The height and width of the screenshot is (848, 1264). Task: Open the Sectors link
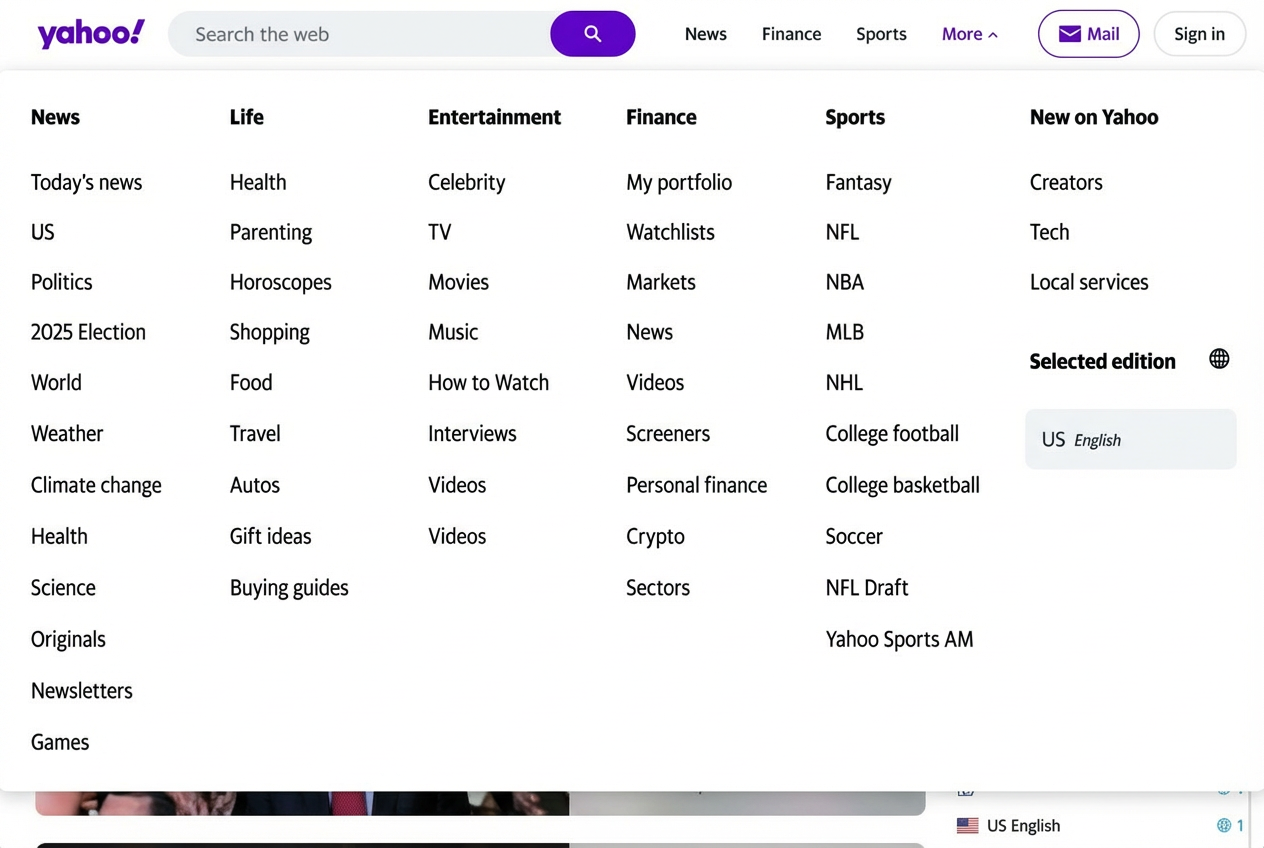658,587
